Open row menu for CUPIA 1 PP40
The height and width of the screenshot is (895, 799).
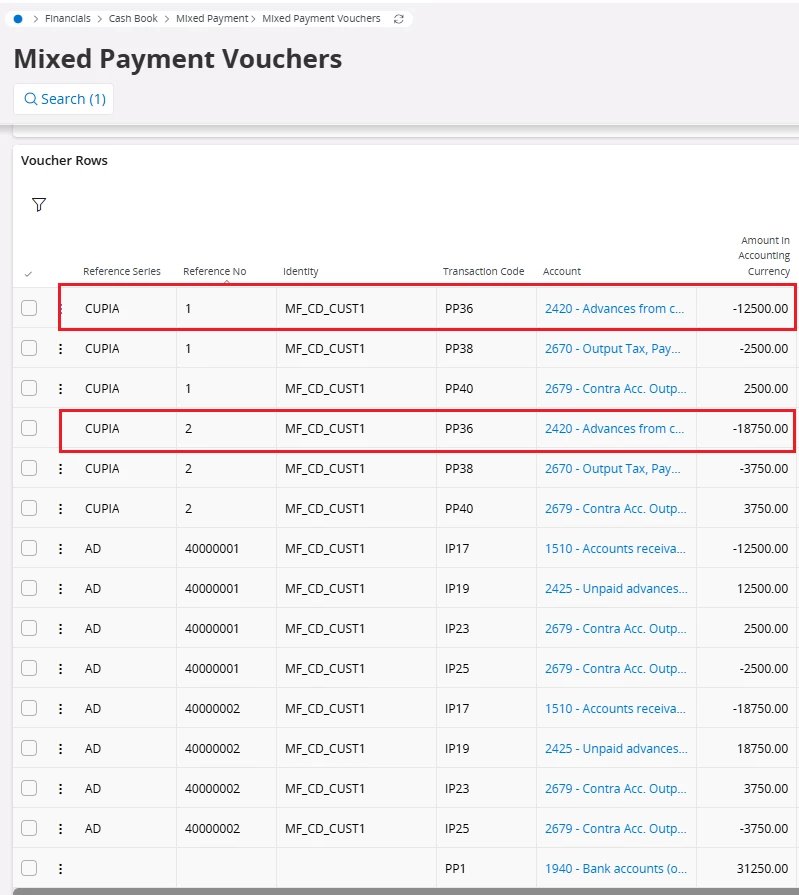[60, 389]
